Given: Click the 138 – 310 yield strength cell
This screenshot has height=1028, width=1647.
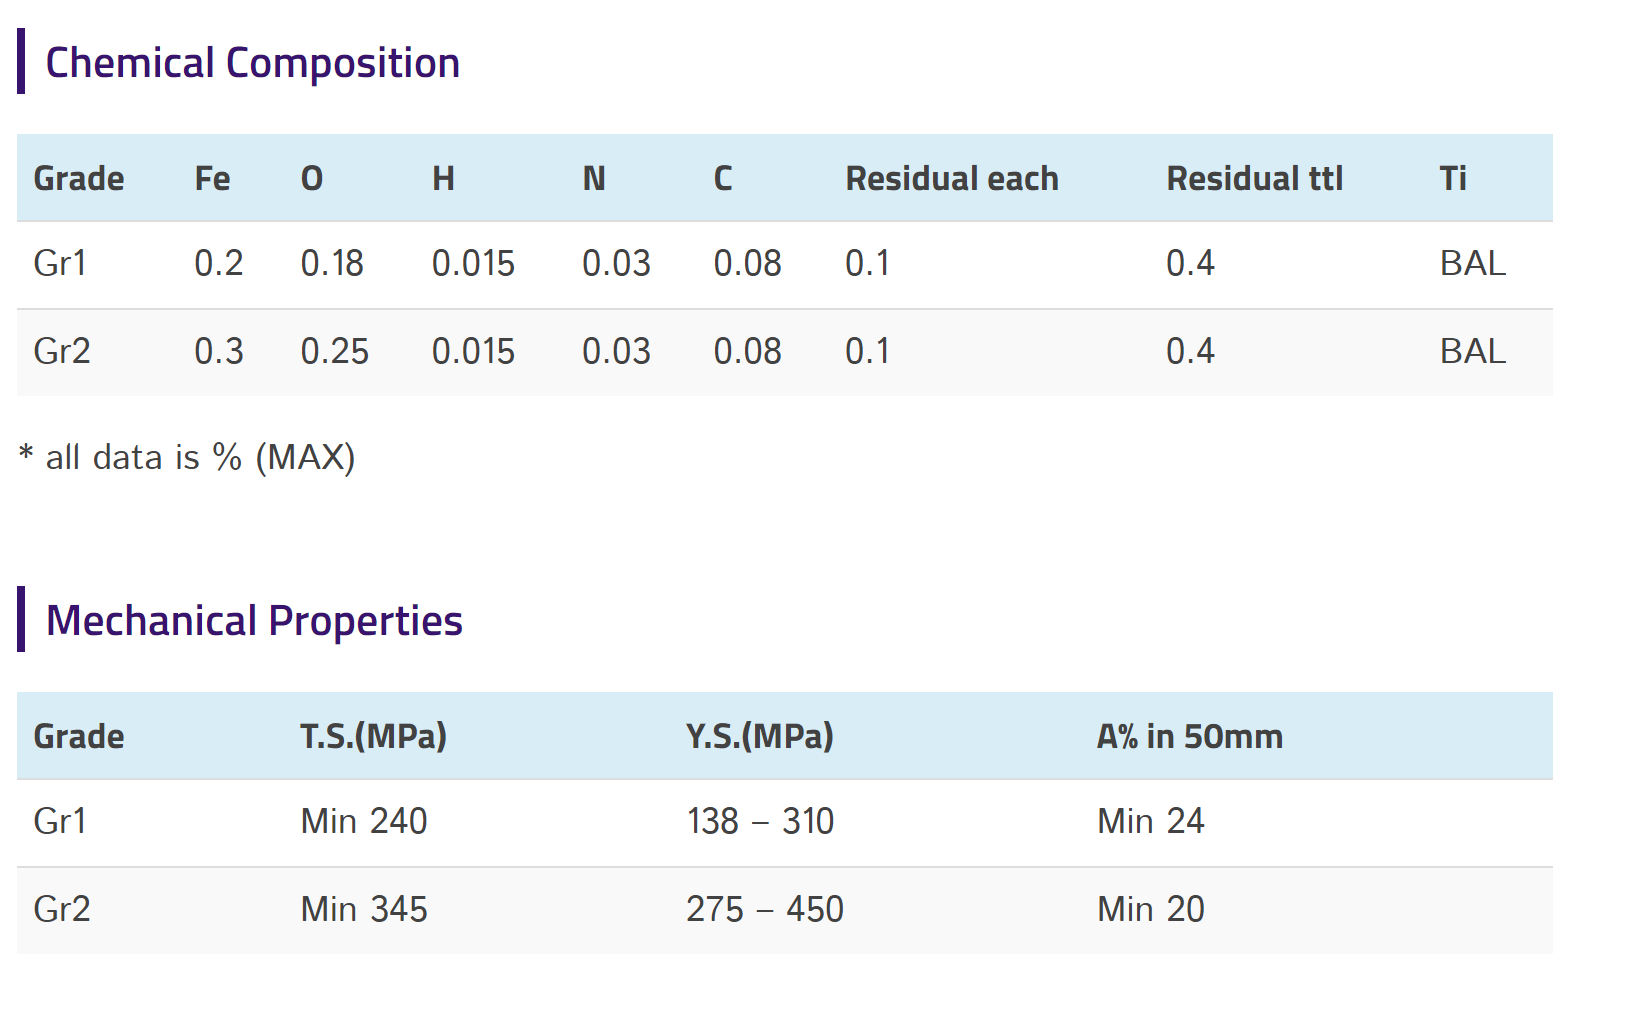Looking at the screenshot, I should click(x=760, y=822).
